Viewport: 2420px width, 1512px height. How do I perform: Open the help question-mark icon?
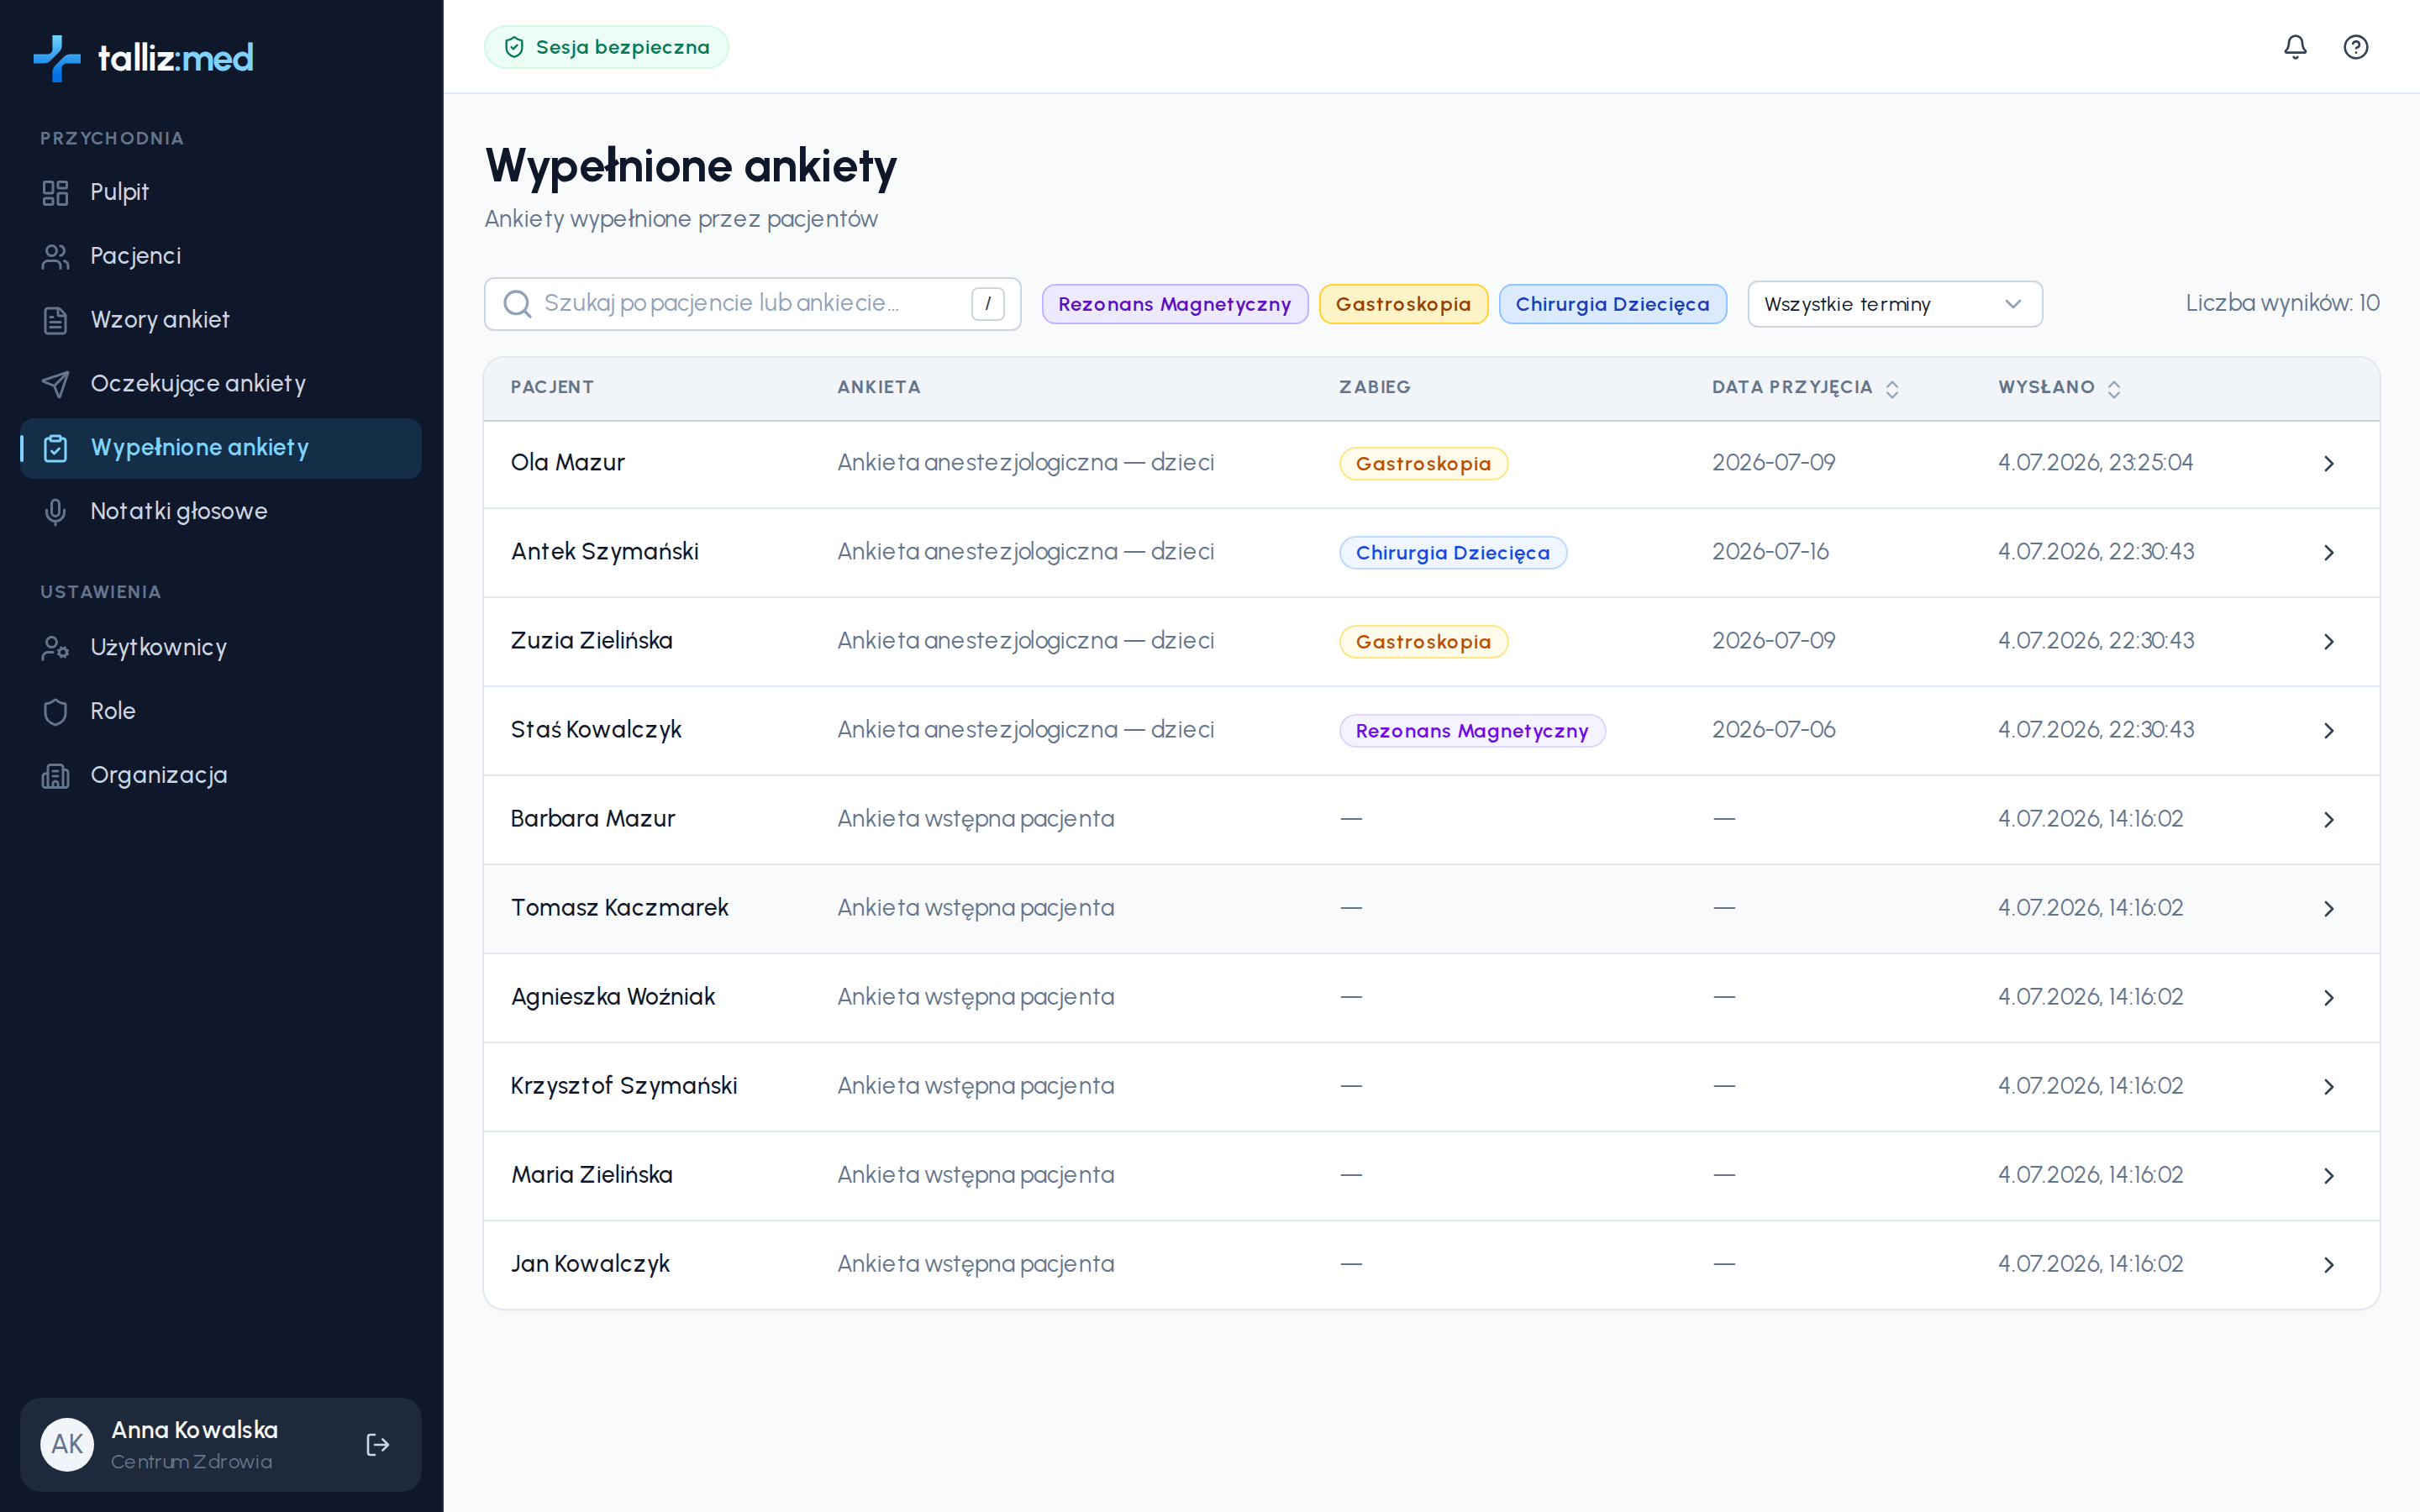click(x=2355, y=47)
